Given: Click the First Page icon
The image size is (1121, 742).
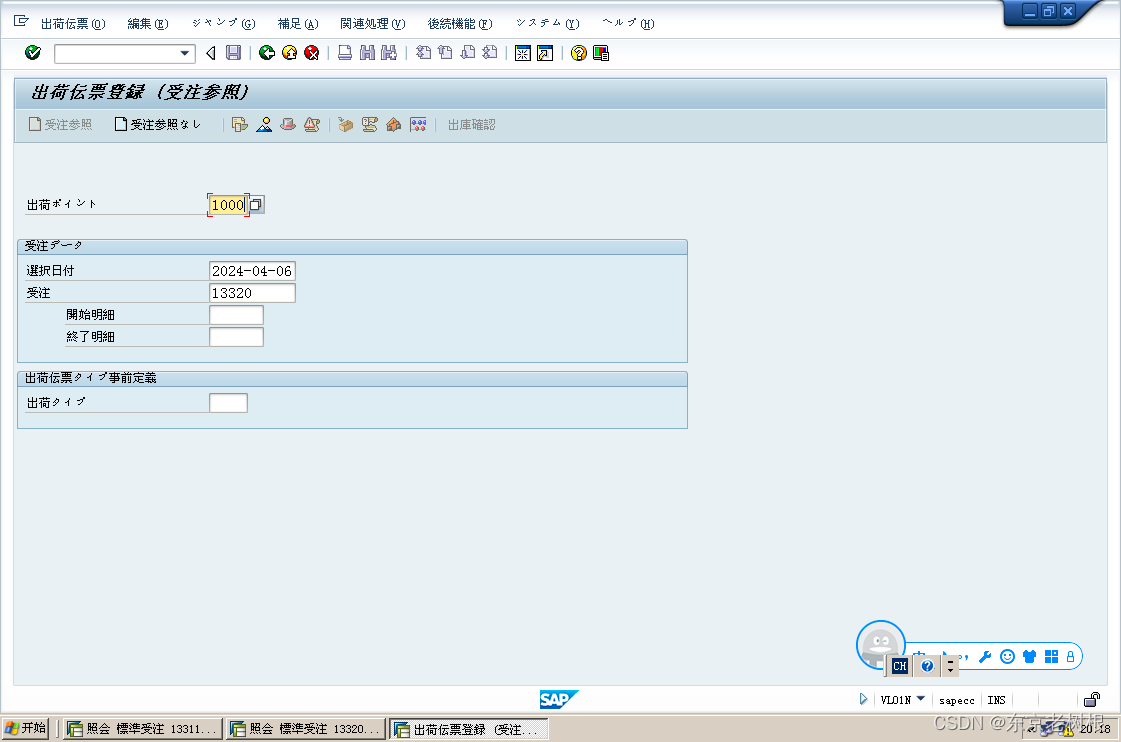Looking at the screenshot, I should tap(423, 53).
